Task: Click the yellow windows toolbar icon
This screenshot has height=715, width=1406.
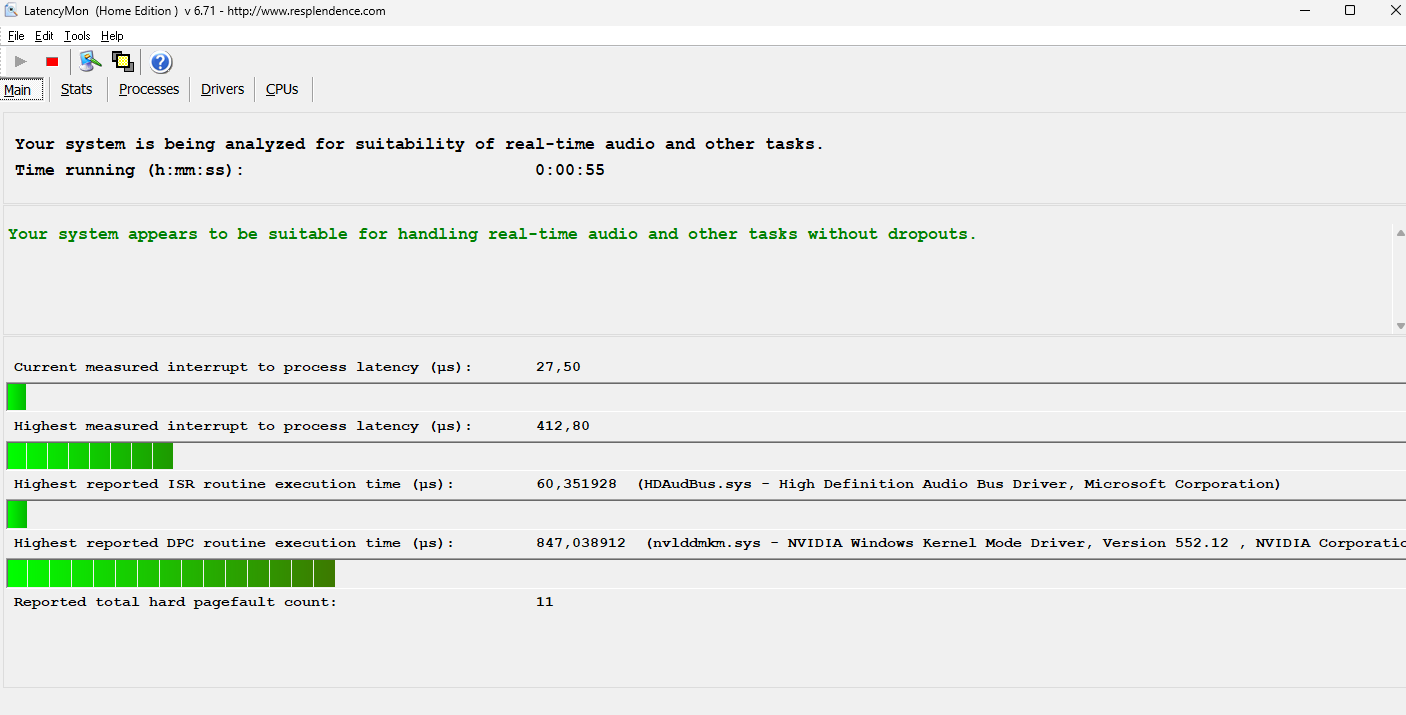Action: pos(123,62)
